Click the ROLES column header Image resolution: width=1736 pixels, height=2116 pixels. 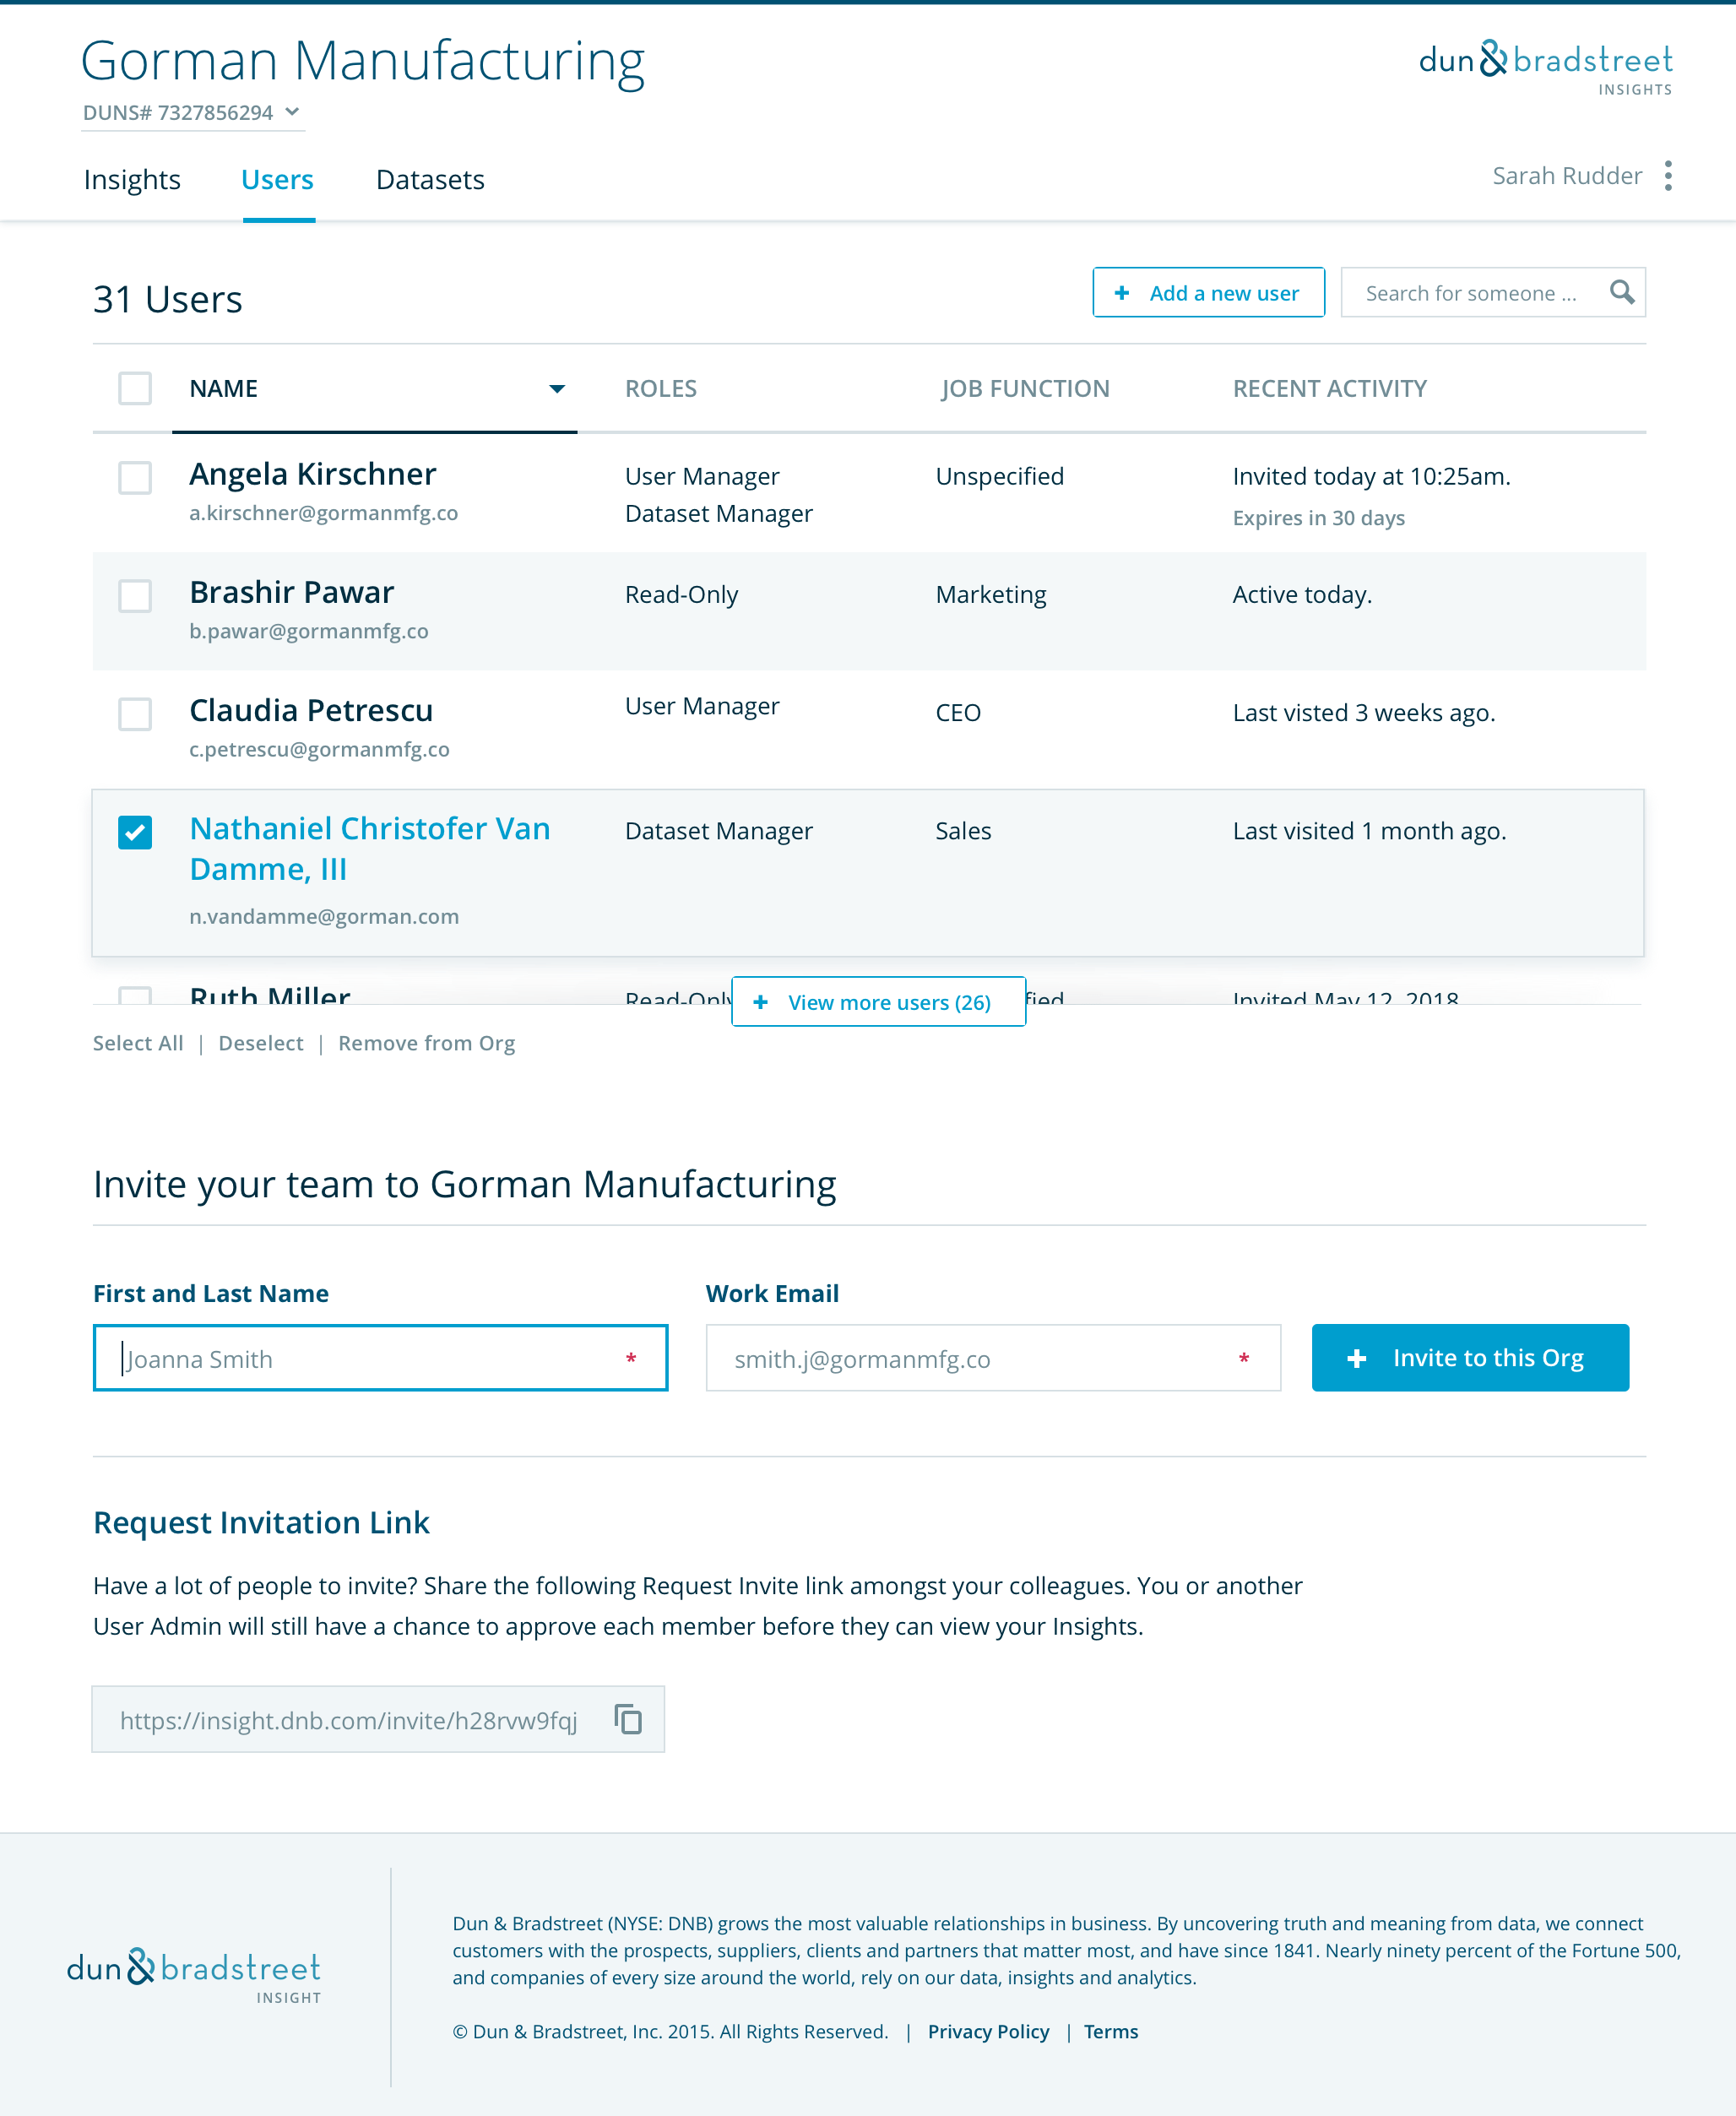[x=661, y=388]
